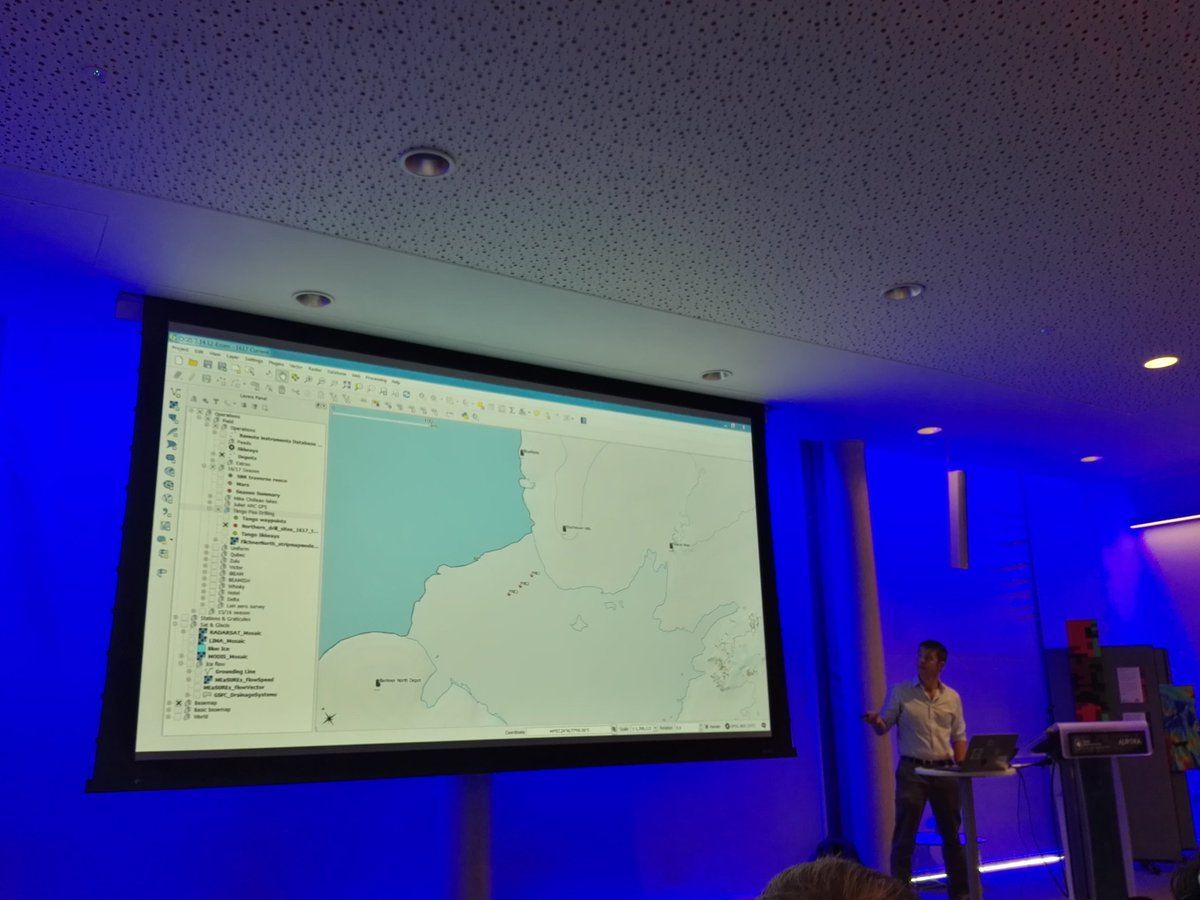Toggle the Basemap group visibility checkbox
The height and width of the screenshot is (900, 1200).
[178, 703]
